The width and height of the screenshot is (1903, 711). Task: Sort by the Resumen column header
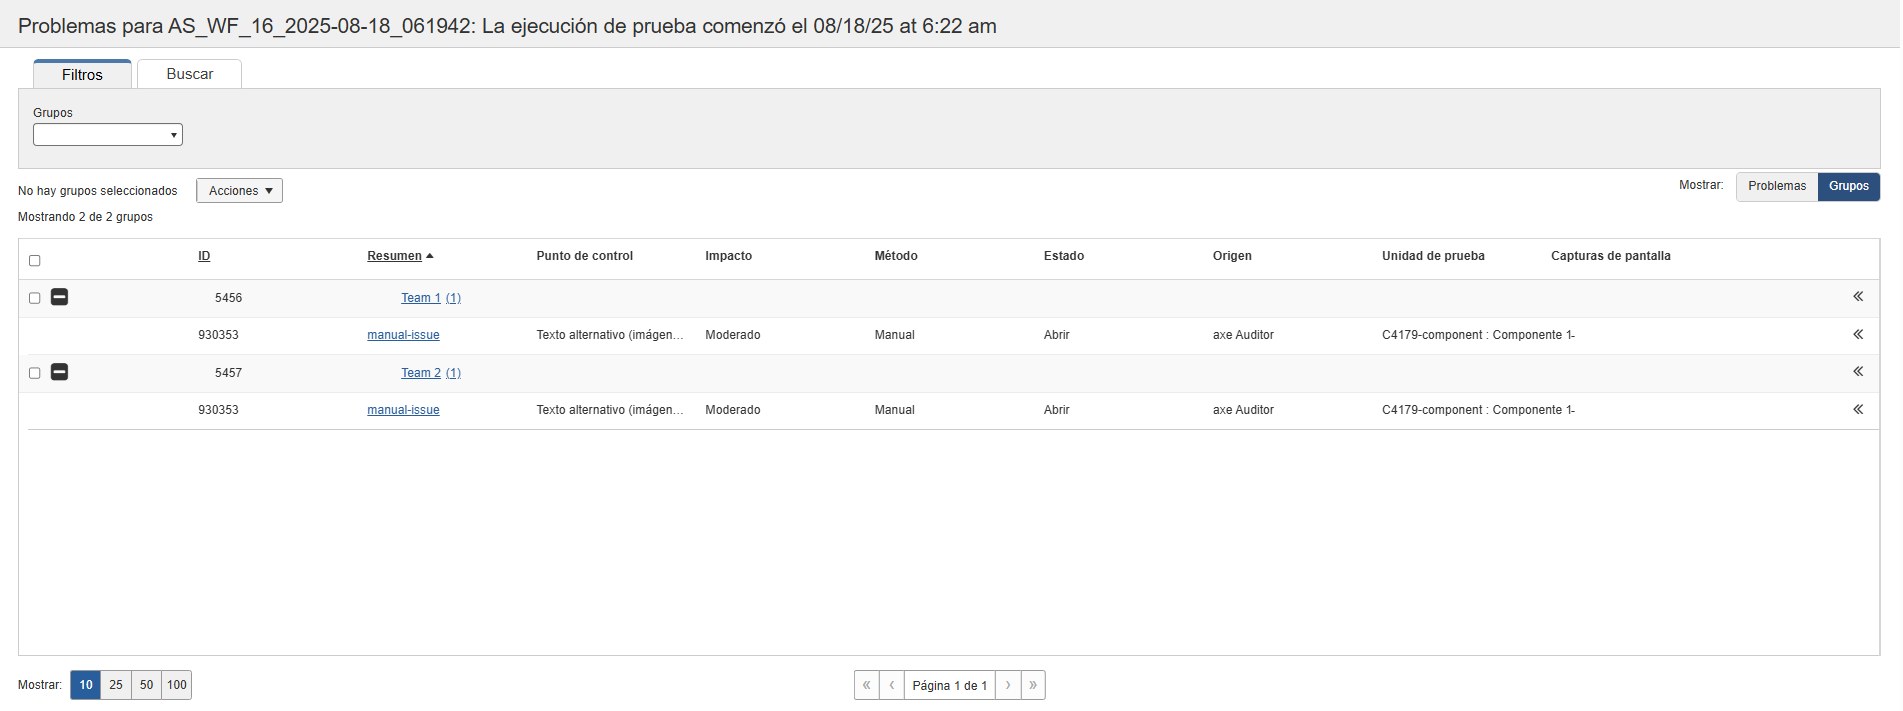[394, 256]
